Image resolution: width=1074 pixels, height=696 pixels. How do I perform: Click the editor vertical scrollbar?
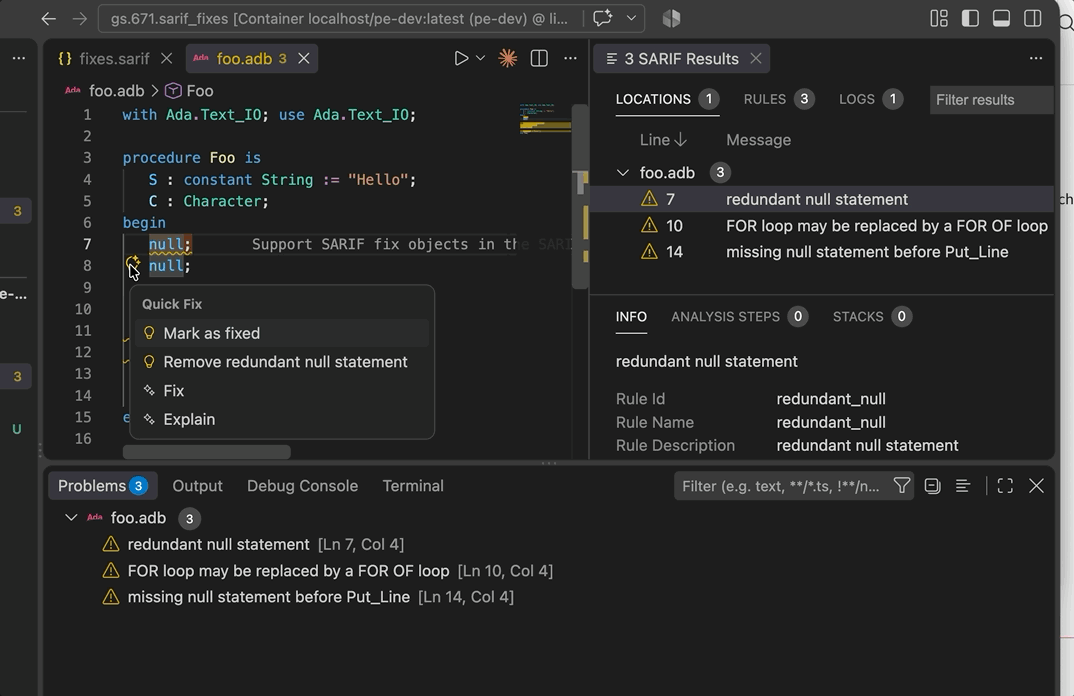point(580,196)
